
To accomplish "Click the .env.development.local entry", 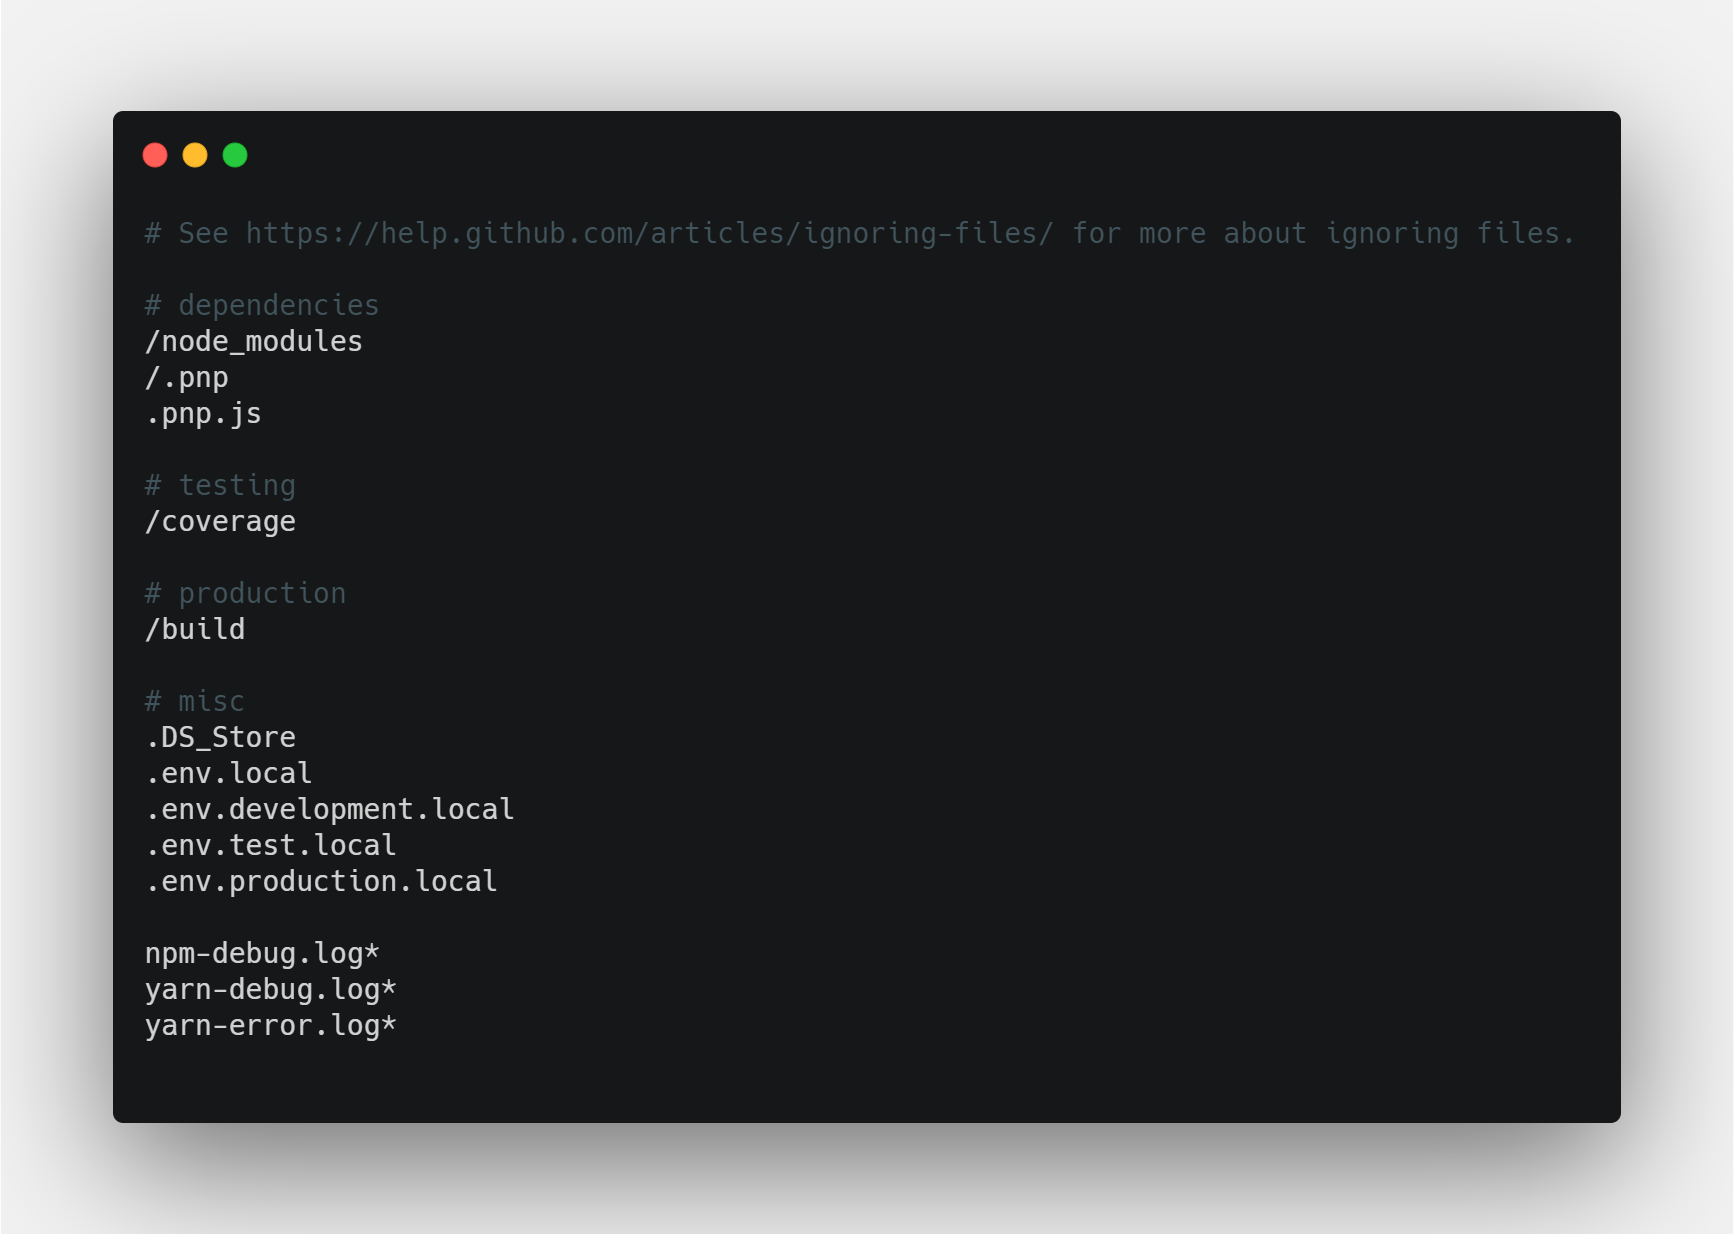I will click(330, 809).
